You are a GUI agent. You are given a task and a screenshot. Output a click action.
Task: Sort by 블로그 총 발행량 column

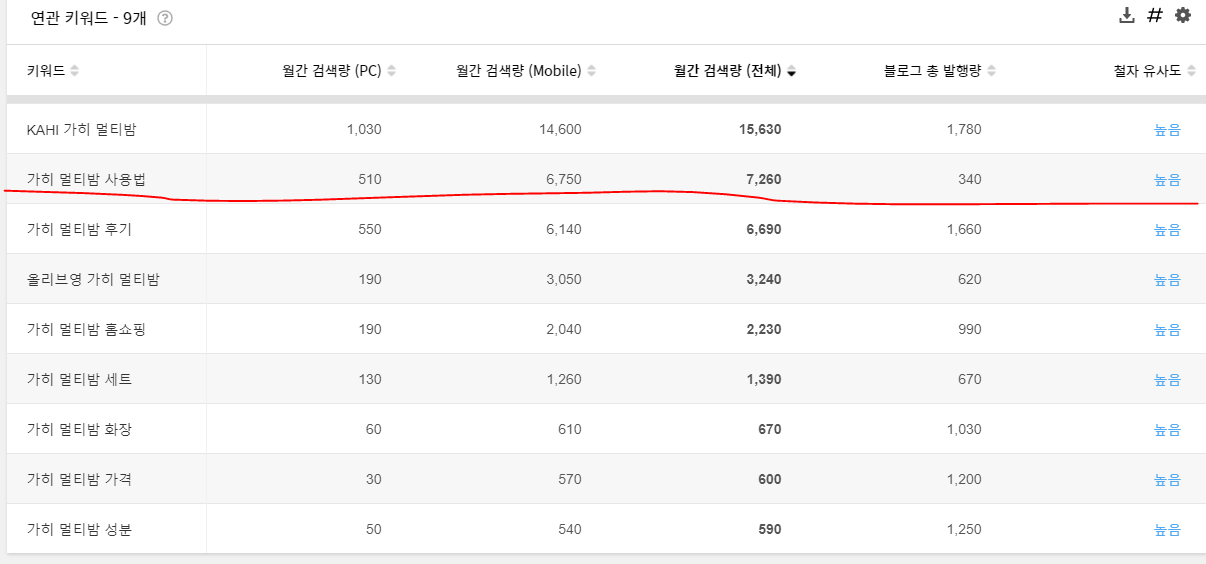991,71
